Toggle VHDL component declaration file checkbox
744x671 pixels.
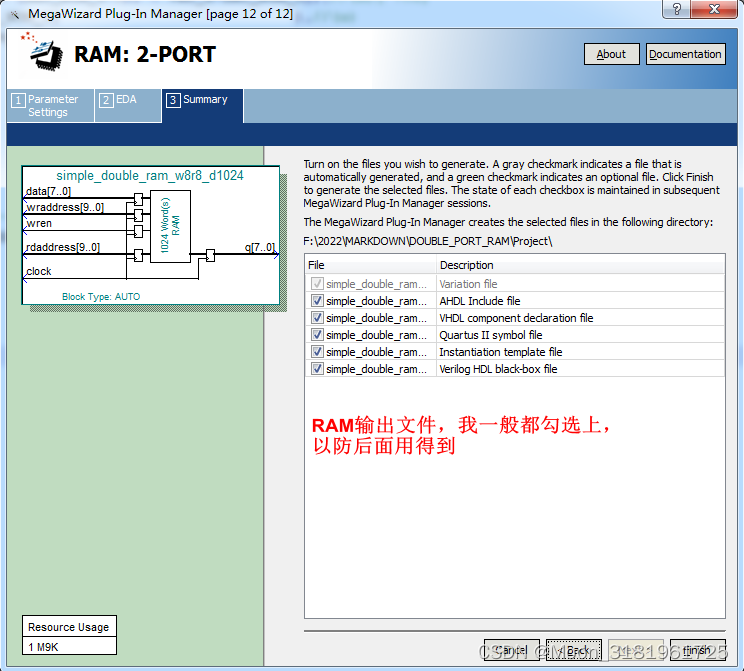pyautogui.click(x=317, y=318)
